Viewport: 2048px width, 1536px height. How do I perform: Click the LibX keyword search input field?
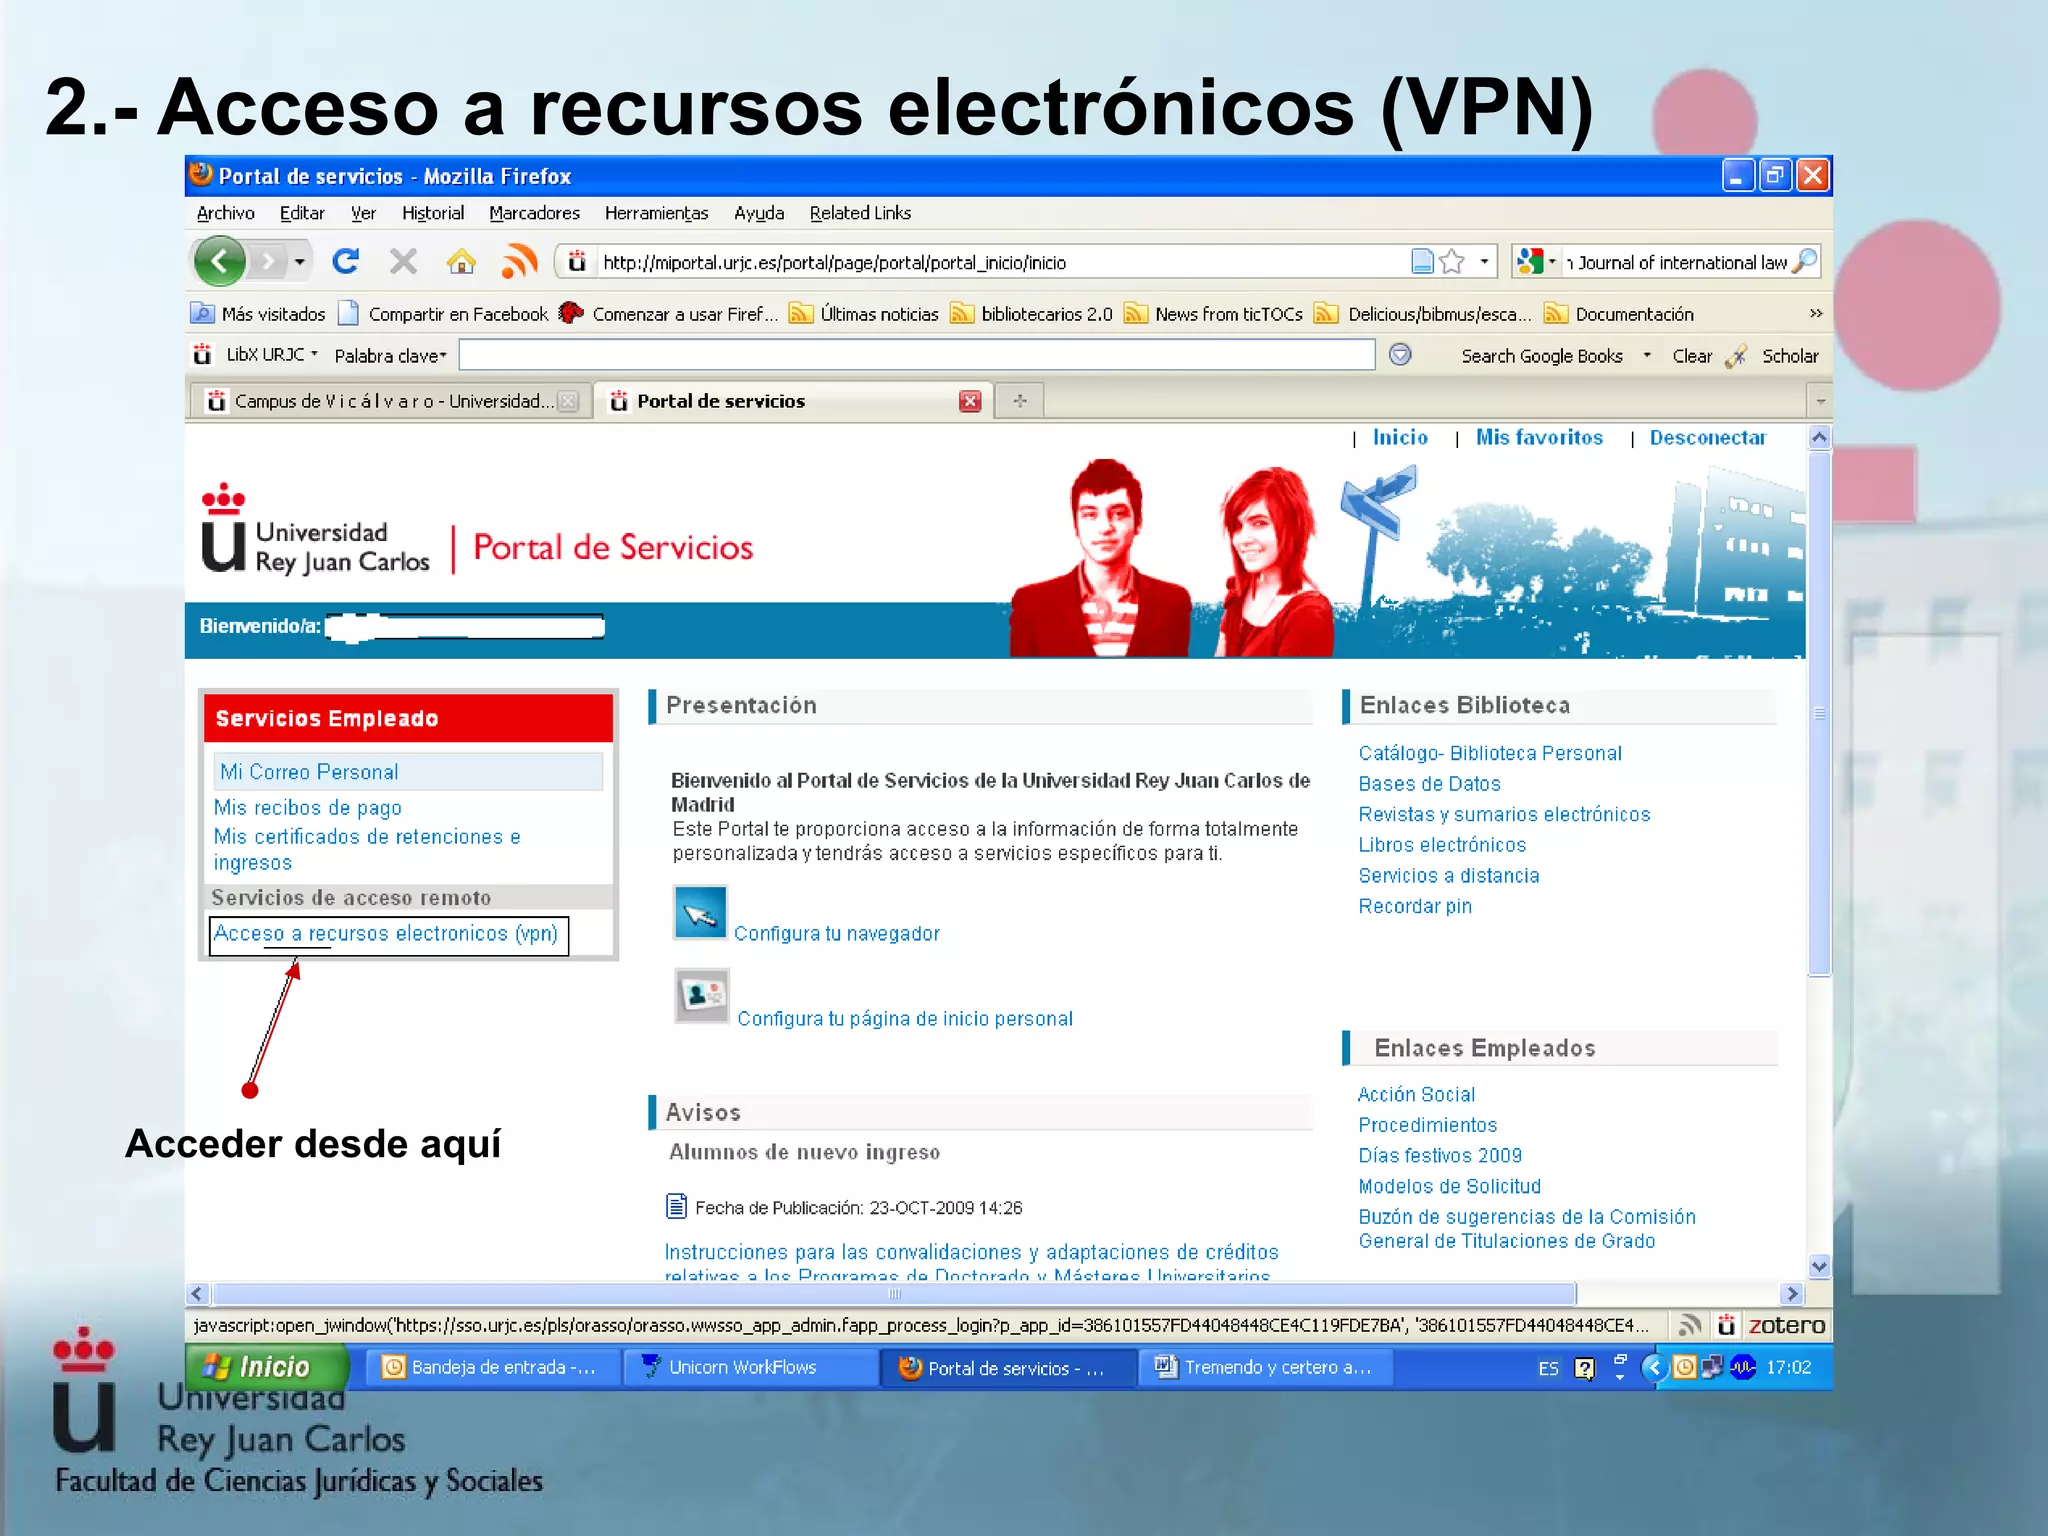point(917,355)
